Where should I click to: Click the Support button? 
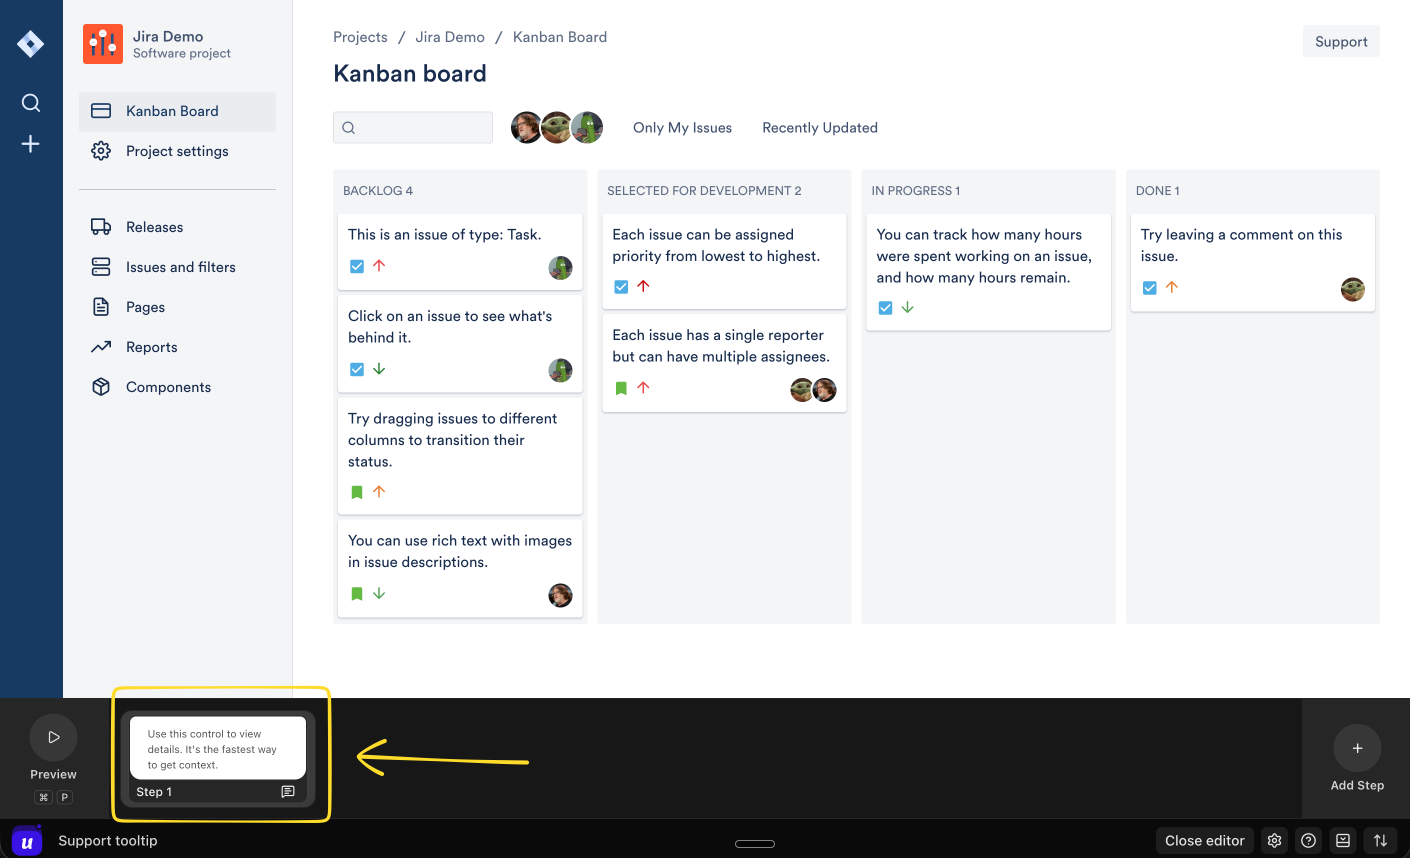[x=1341, y=41]
